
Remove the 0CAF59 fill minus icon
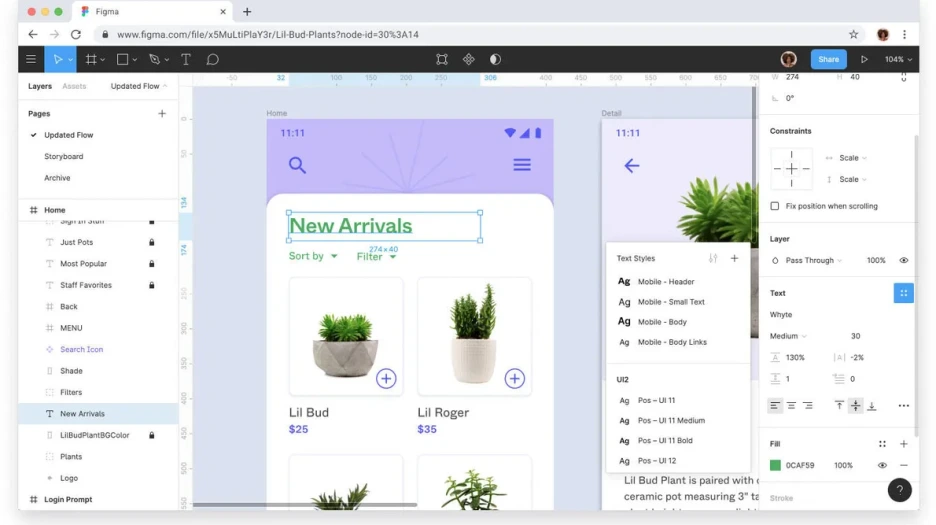tap(903, 465)
